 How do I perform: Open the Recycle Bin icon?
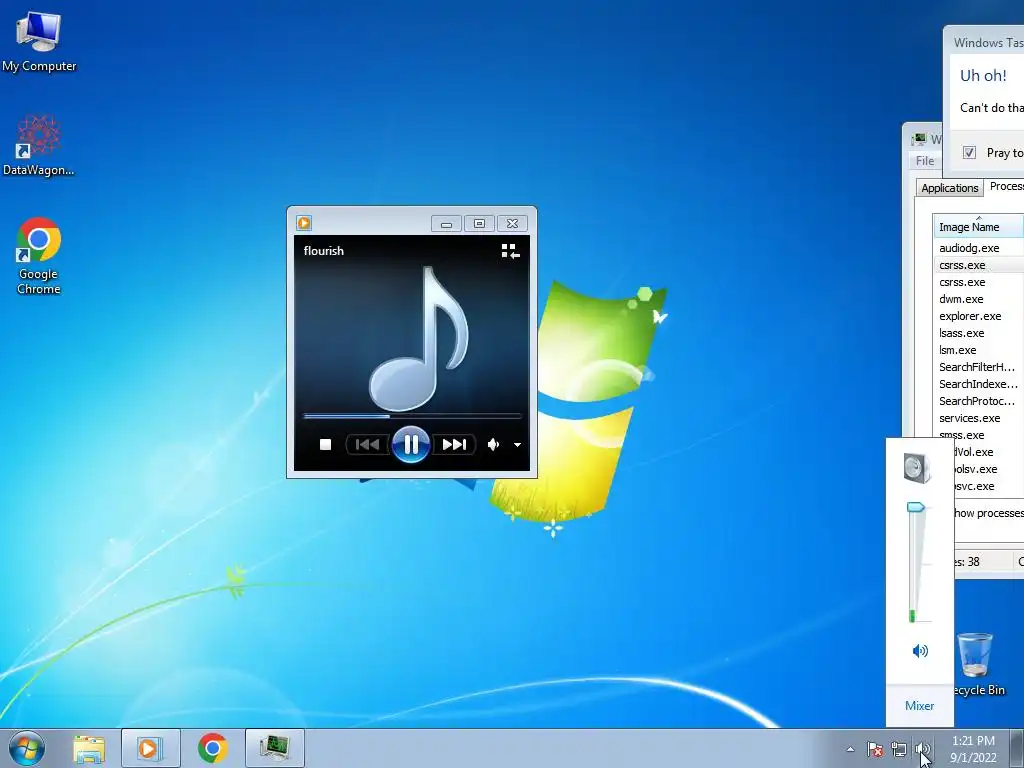976,664
